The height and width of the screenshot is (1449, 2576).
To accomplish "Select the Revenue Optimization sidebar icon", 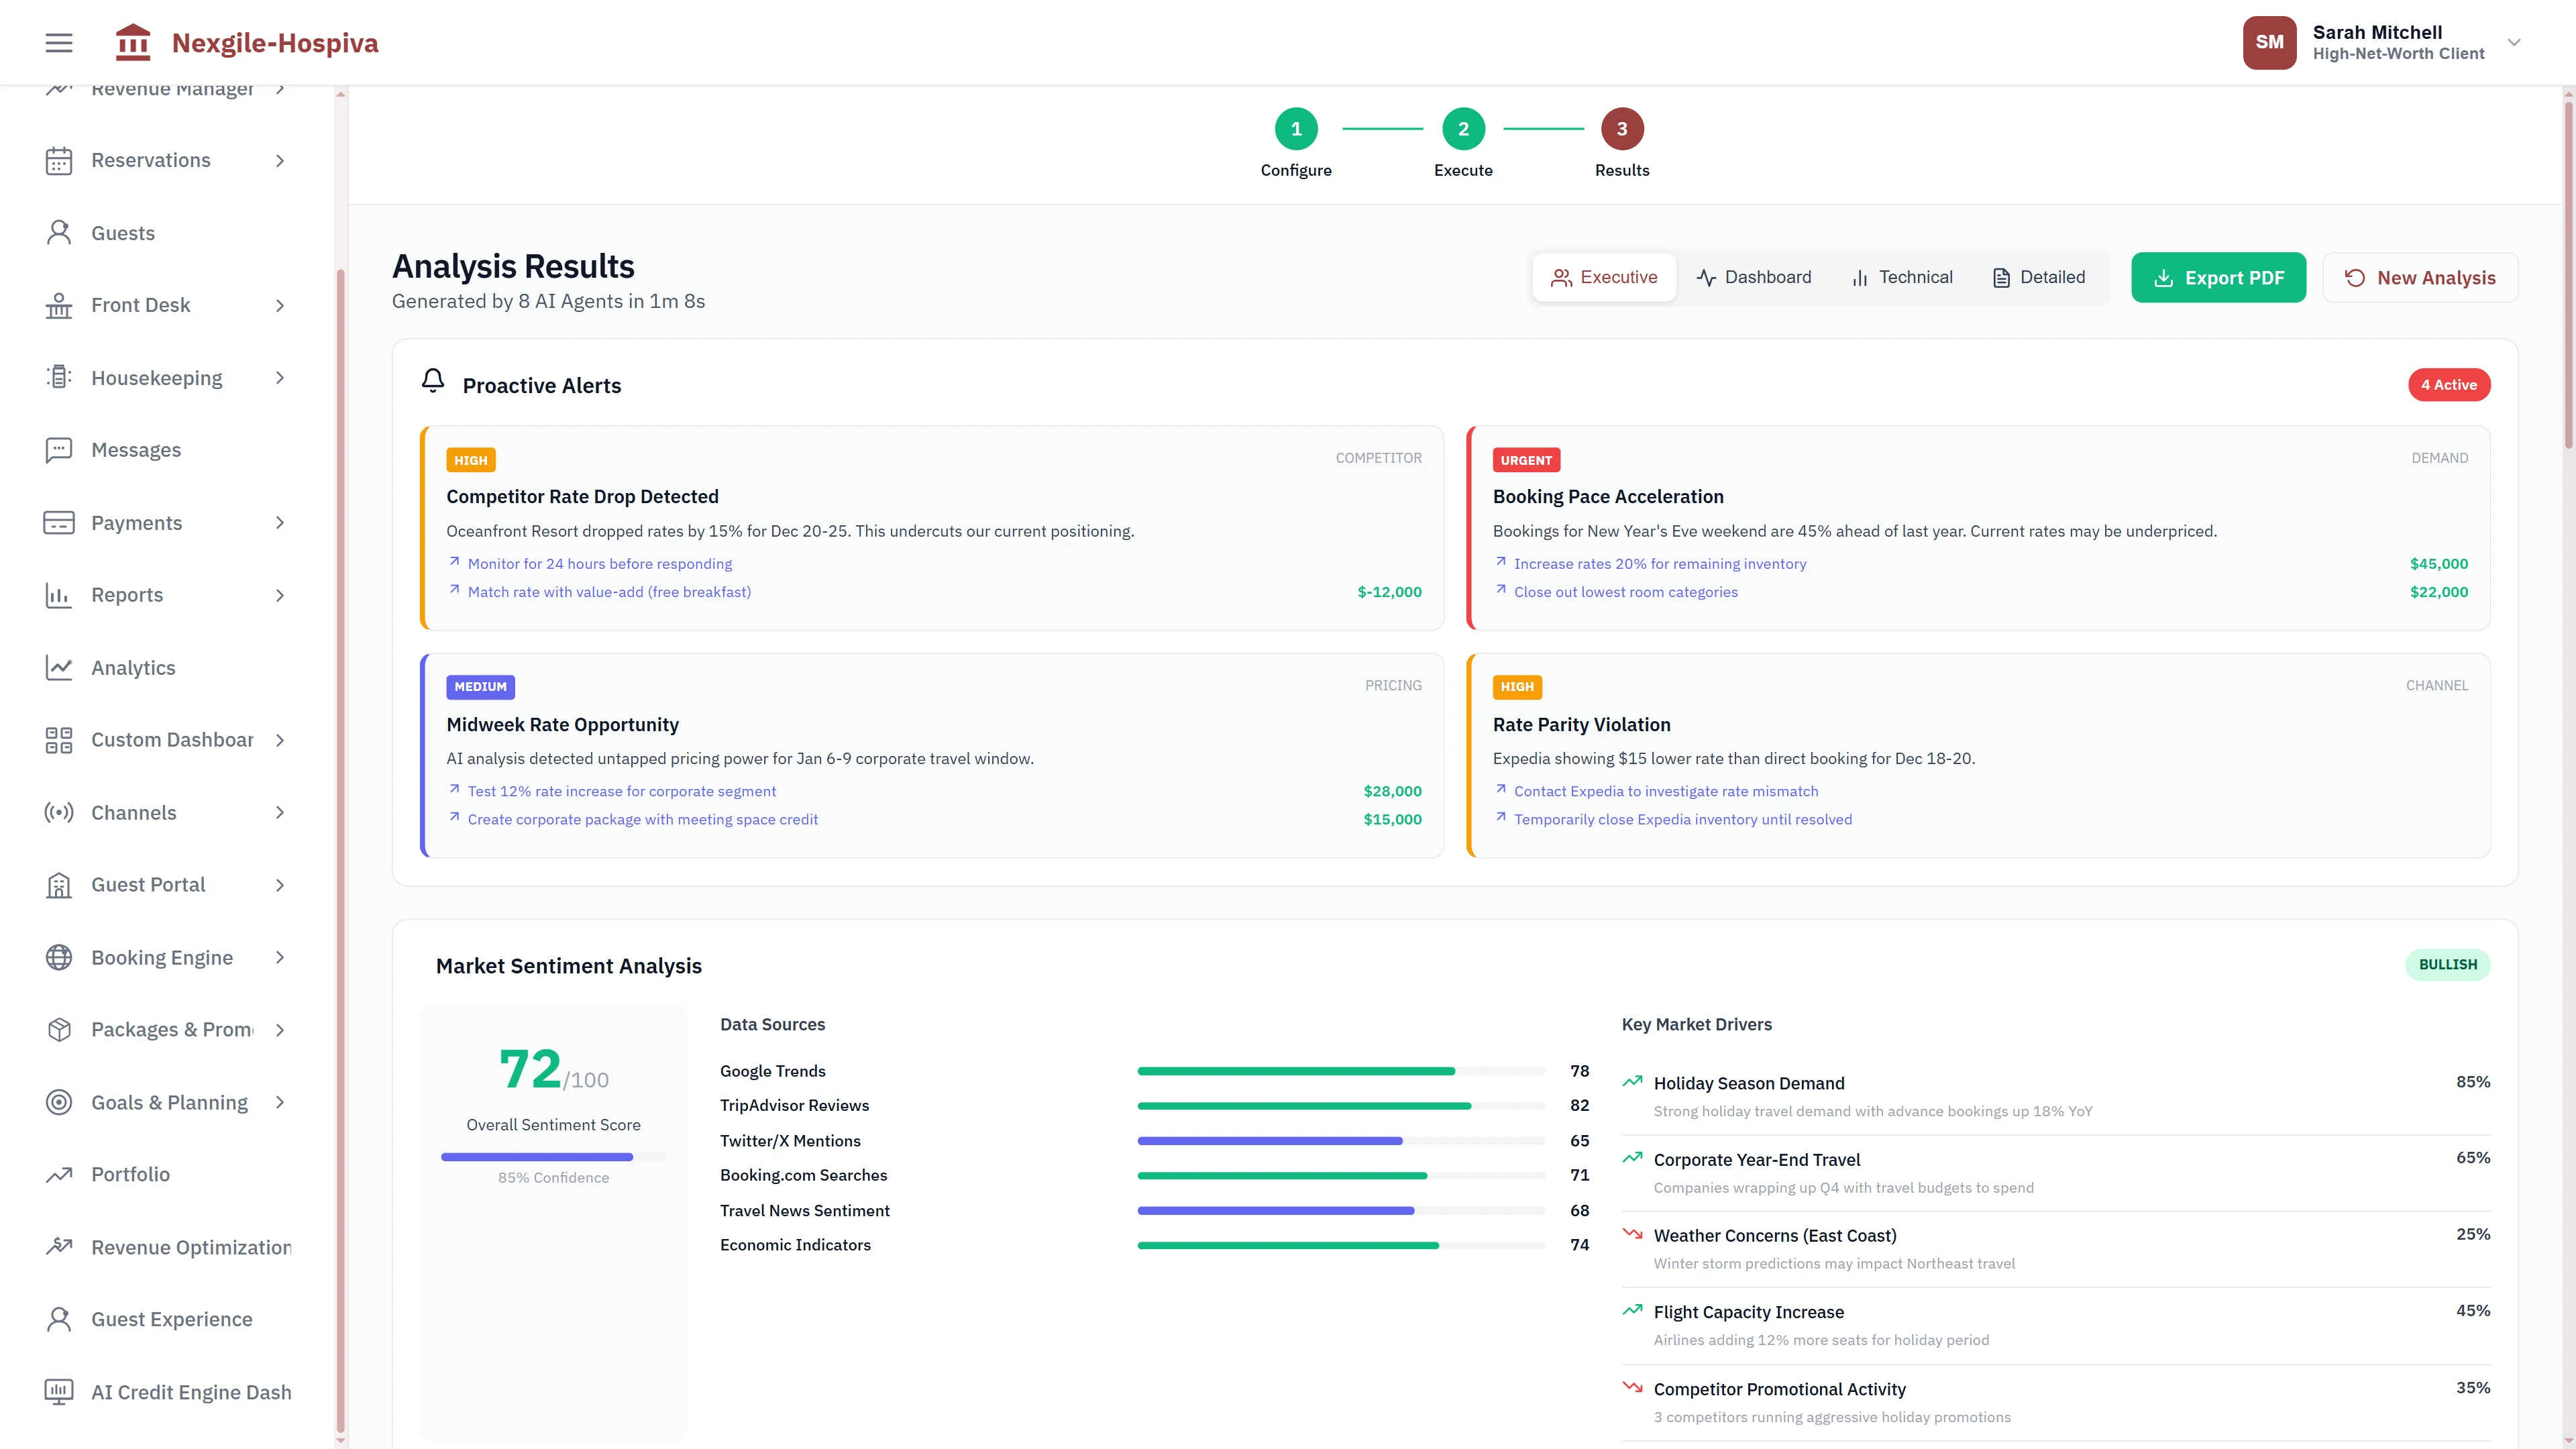I will (58, 1246).
